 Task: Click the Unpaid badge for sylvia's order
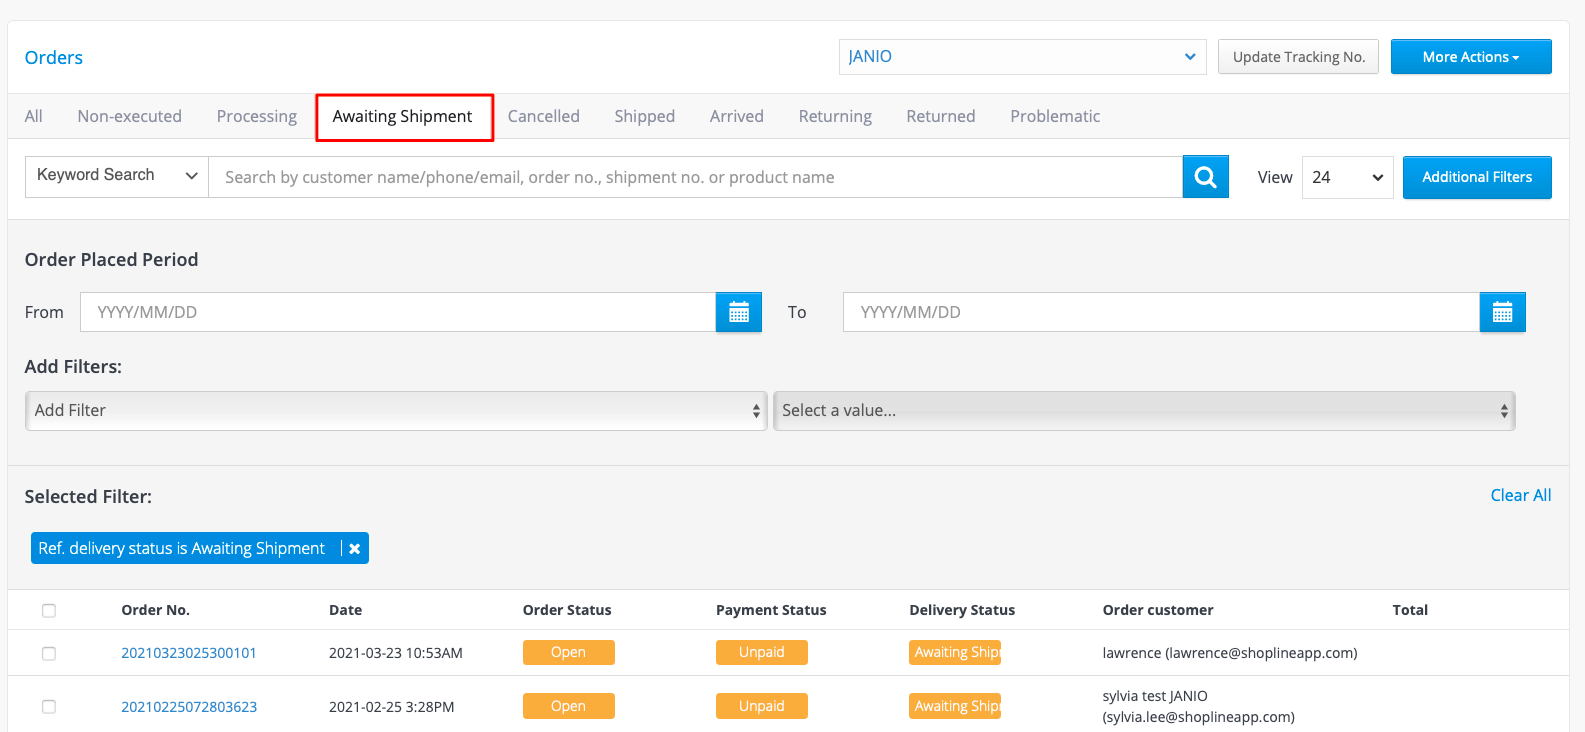761,706
